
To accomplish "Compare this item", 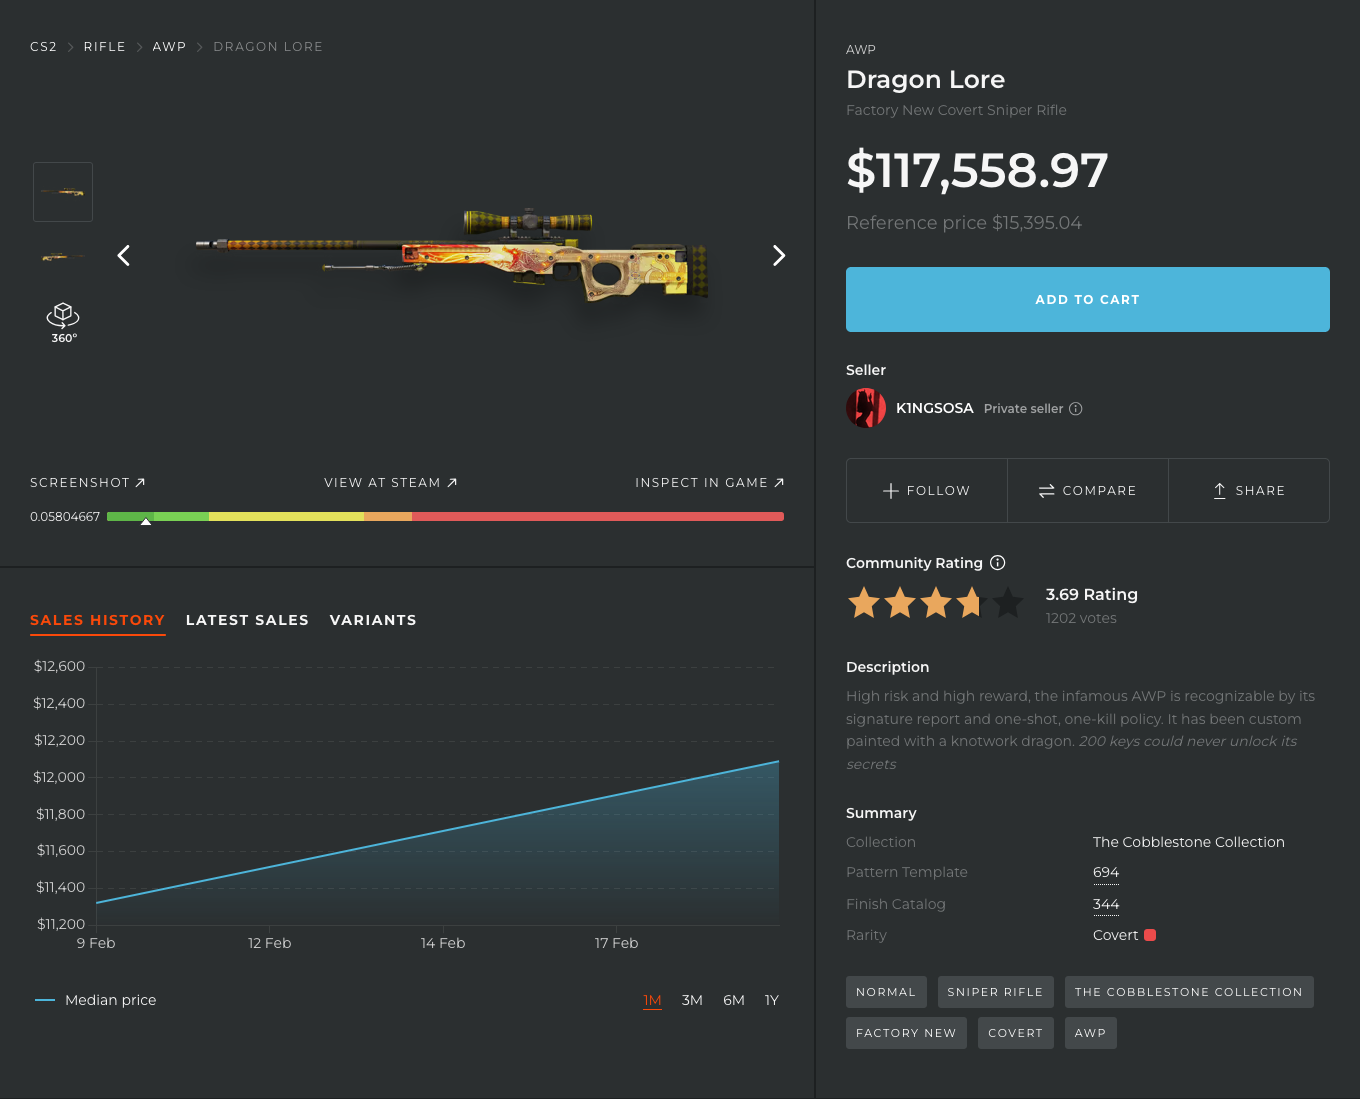I will [x=1088, y=491].
